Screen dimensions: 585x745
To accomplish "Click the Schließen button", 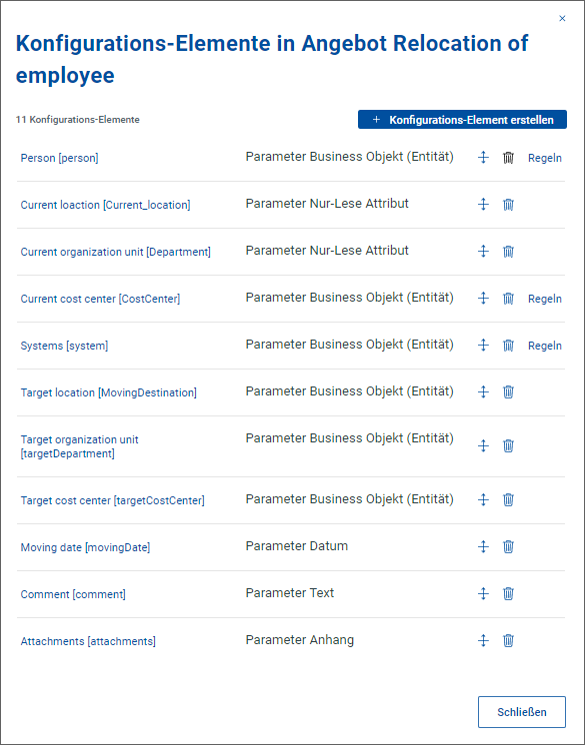I will click(x=521, y=712).
